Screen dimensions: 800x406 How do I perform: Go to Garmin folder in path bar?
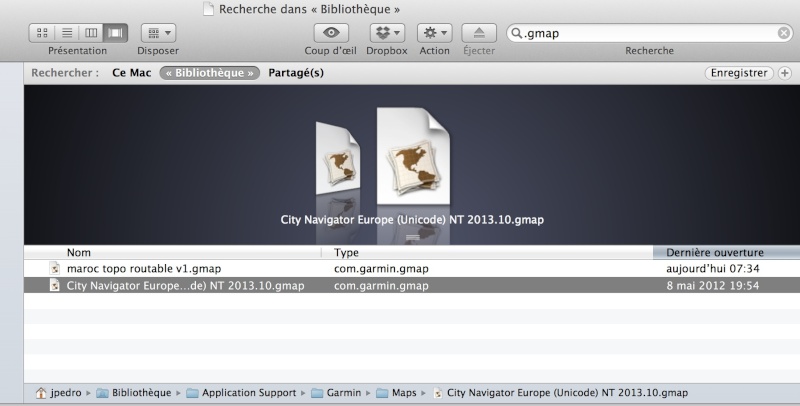click(x=336, y=393)
